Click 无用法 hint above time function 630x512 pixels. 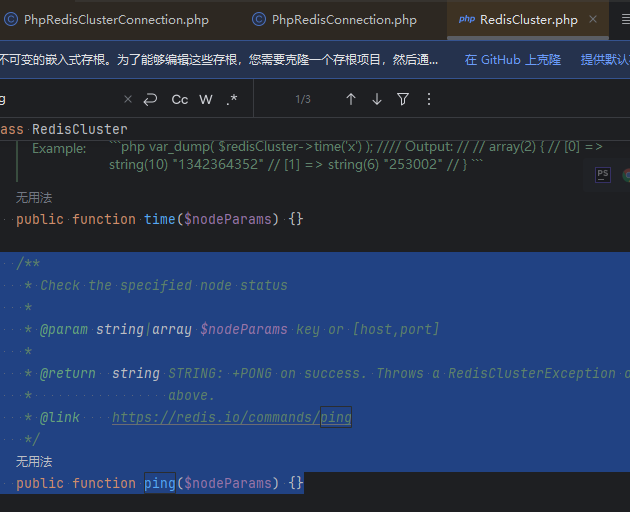(x=34, y=198)
